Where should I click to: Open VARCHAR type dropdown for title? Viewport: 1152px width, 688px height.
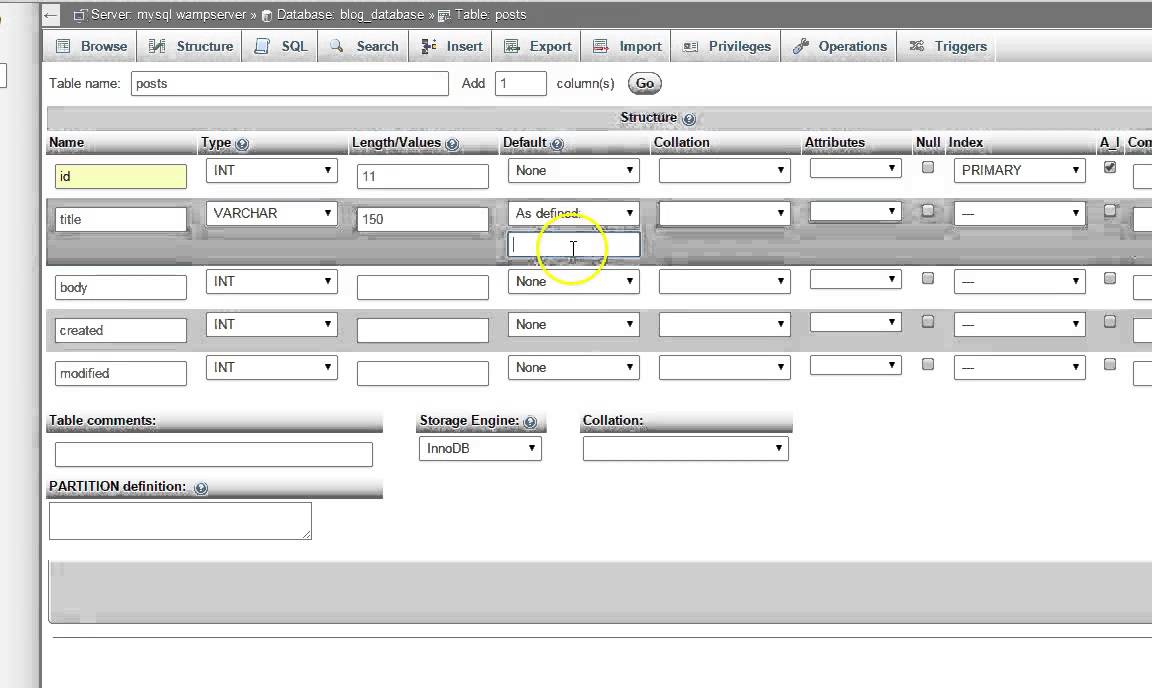coord(272,213)
